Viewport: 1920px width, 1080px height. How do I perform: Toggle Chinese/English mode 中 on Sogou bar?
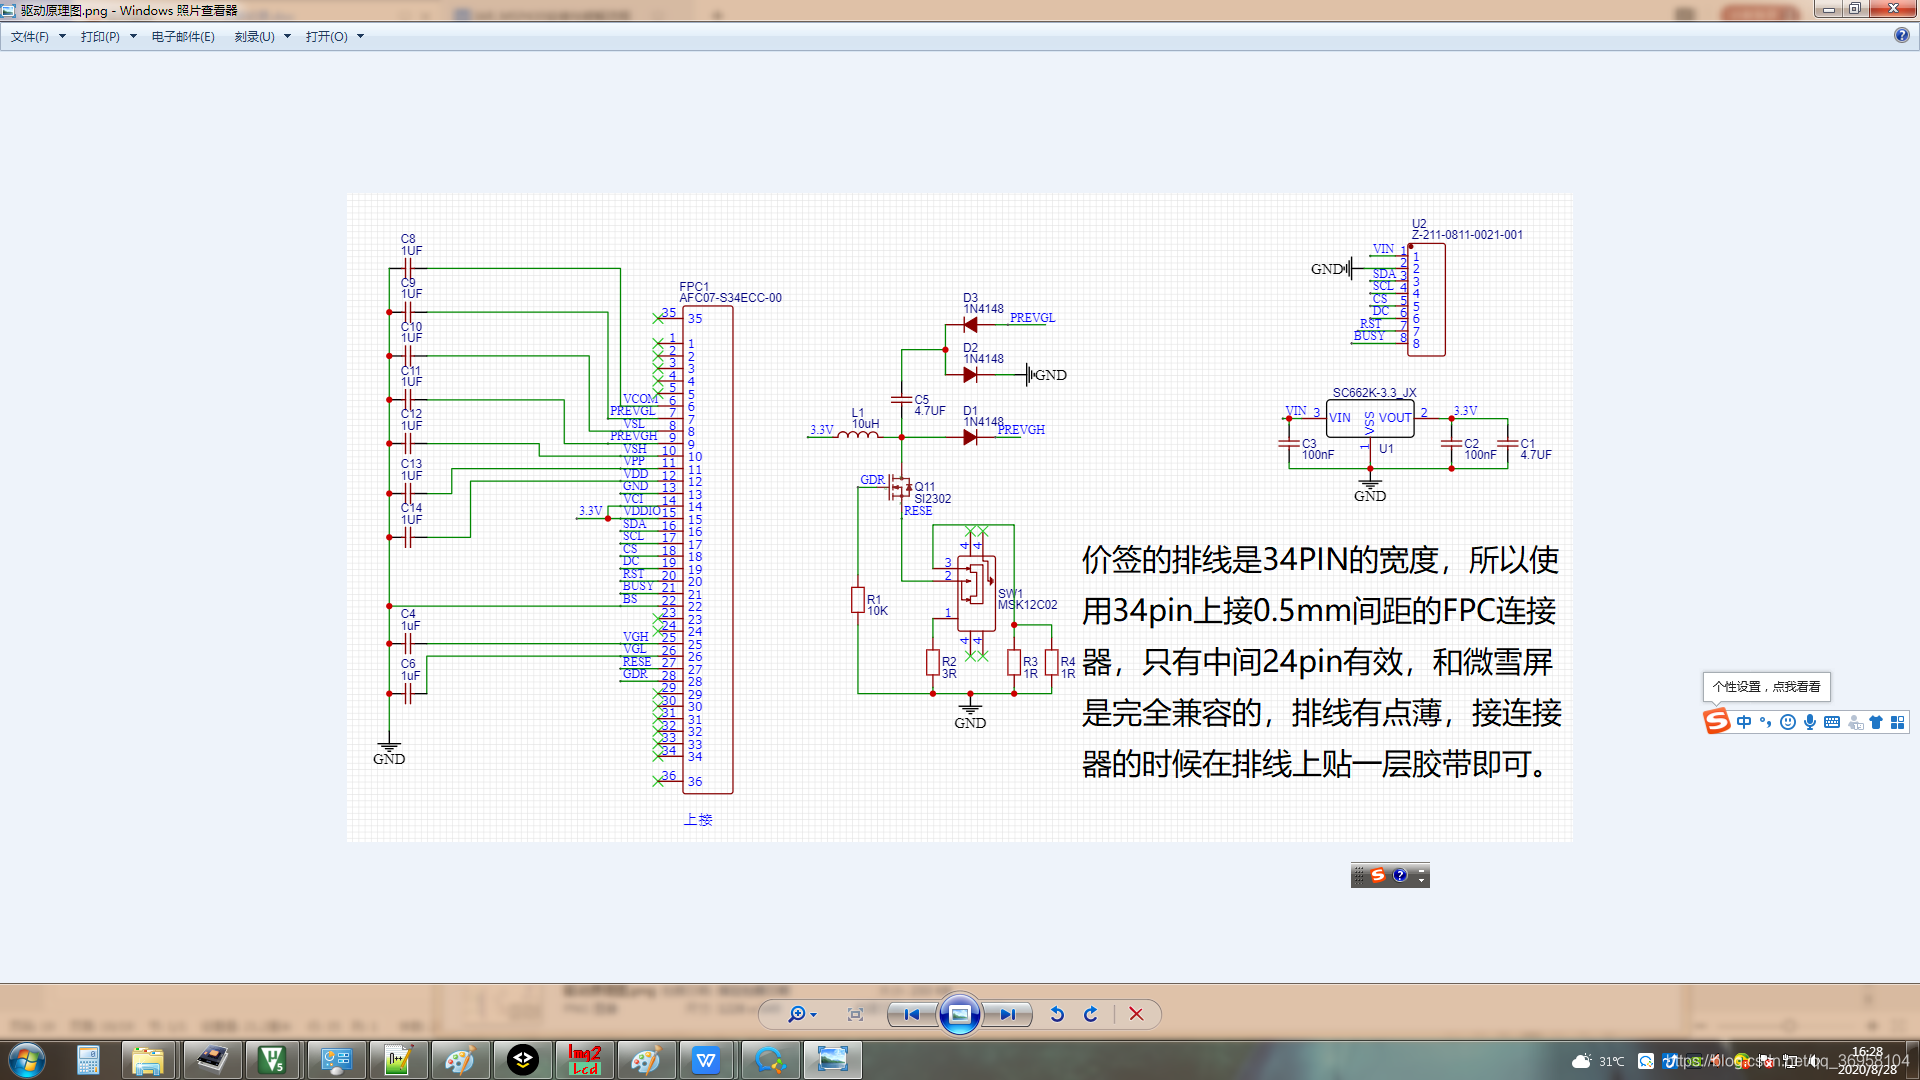(1744, 722)
